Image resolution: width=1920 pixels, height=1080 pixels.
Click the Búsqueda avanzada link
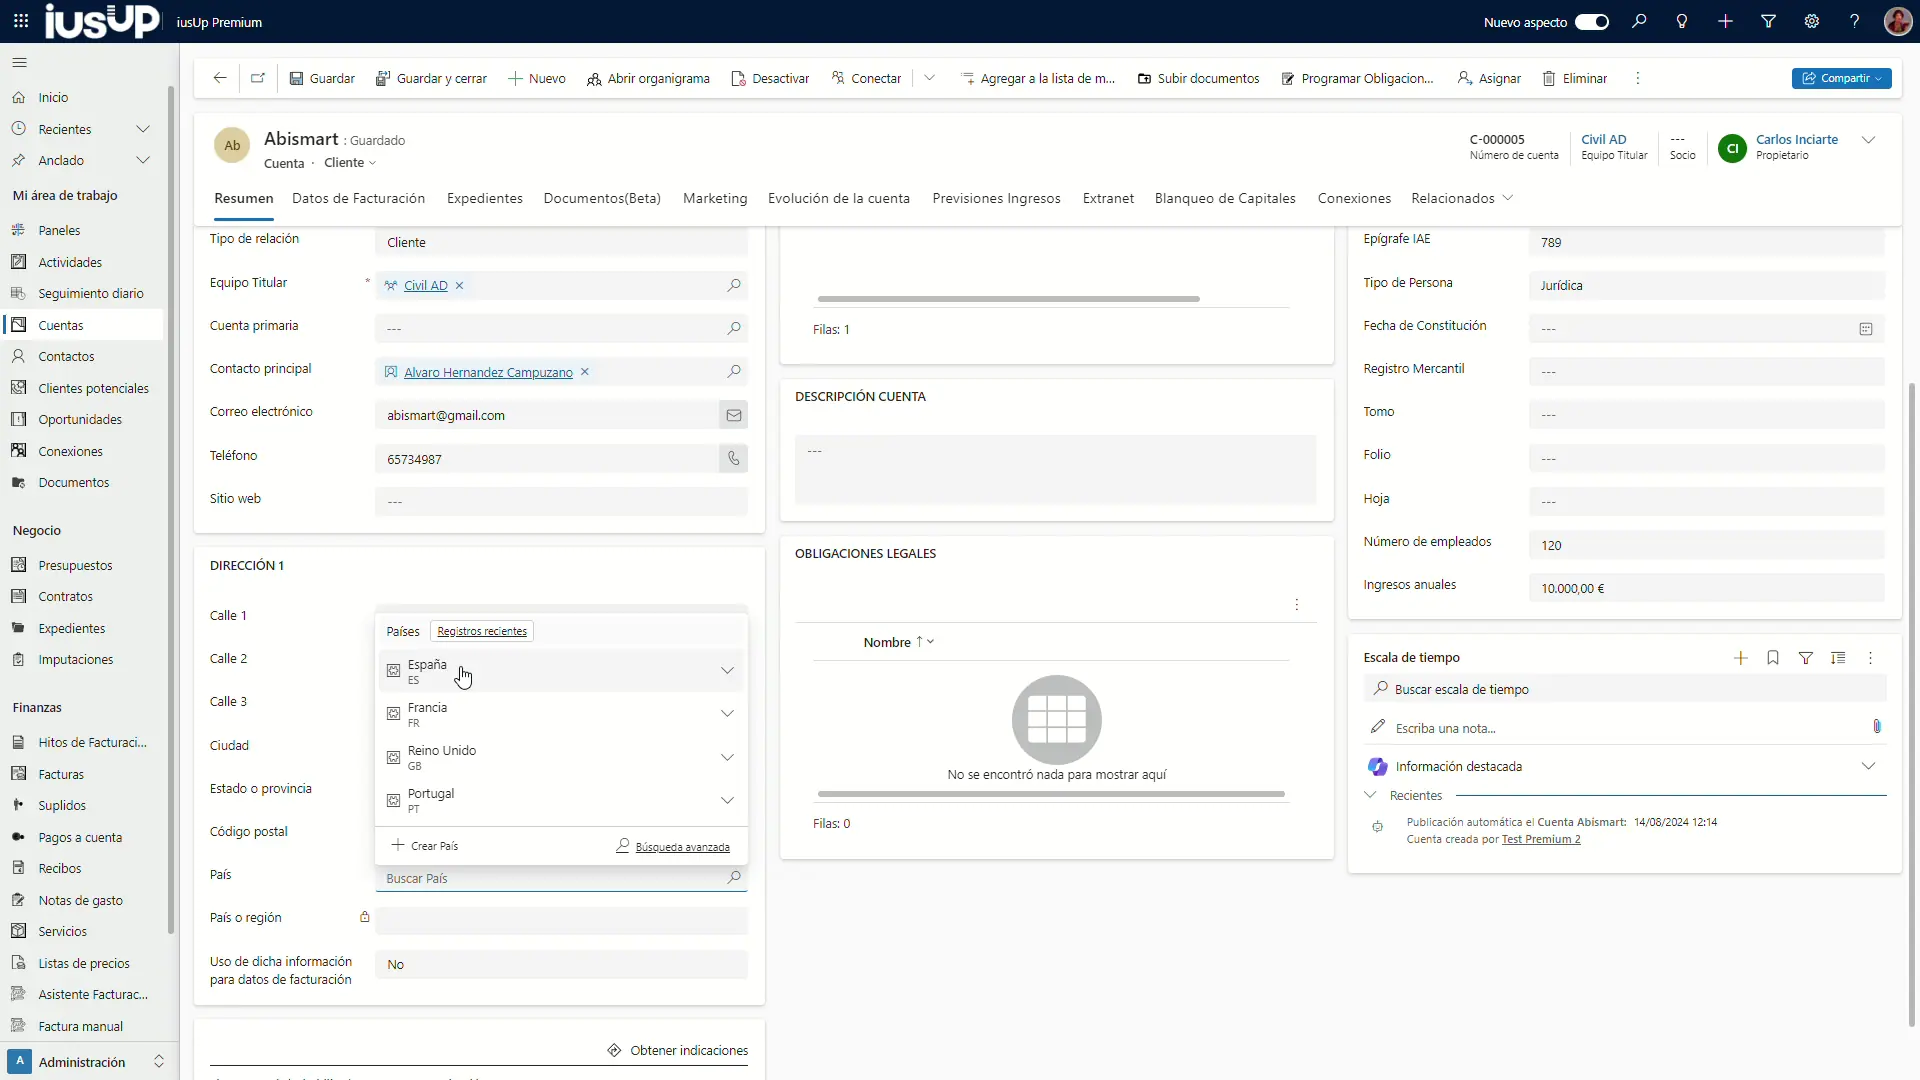[682, 847]
